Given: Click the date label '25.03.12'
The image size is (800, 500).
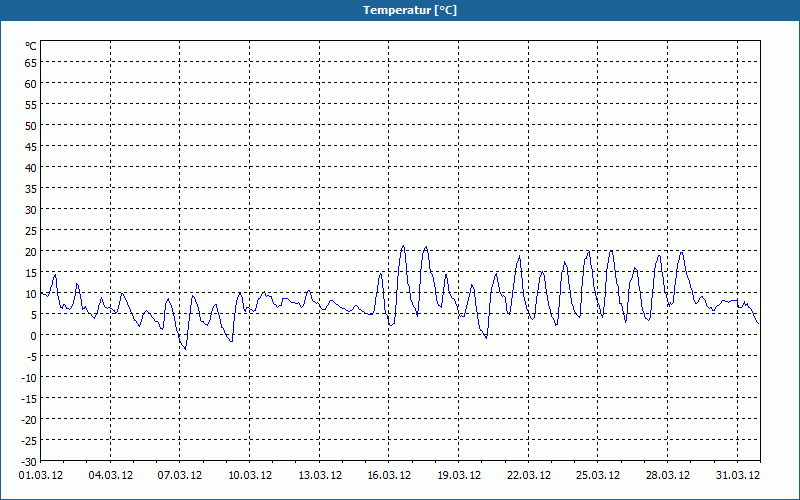Looking at the screenshot, I should coord(598,476).
